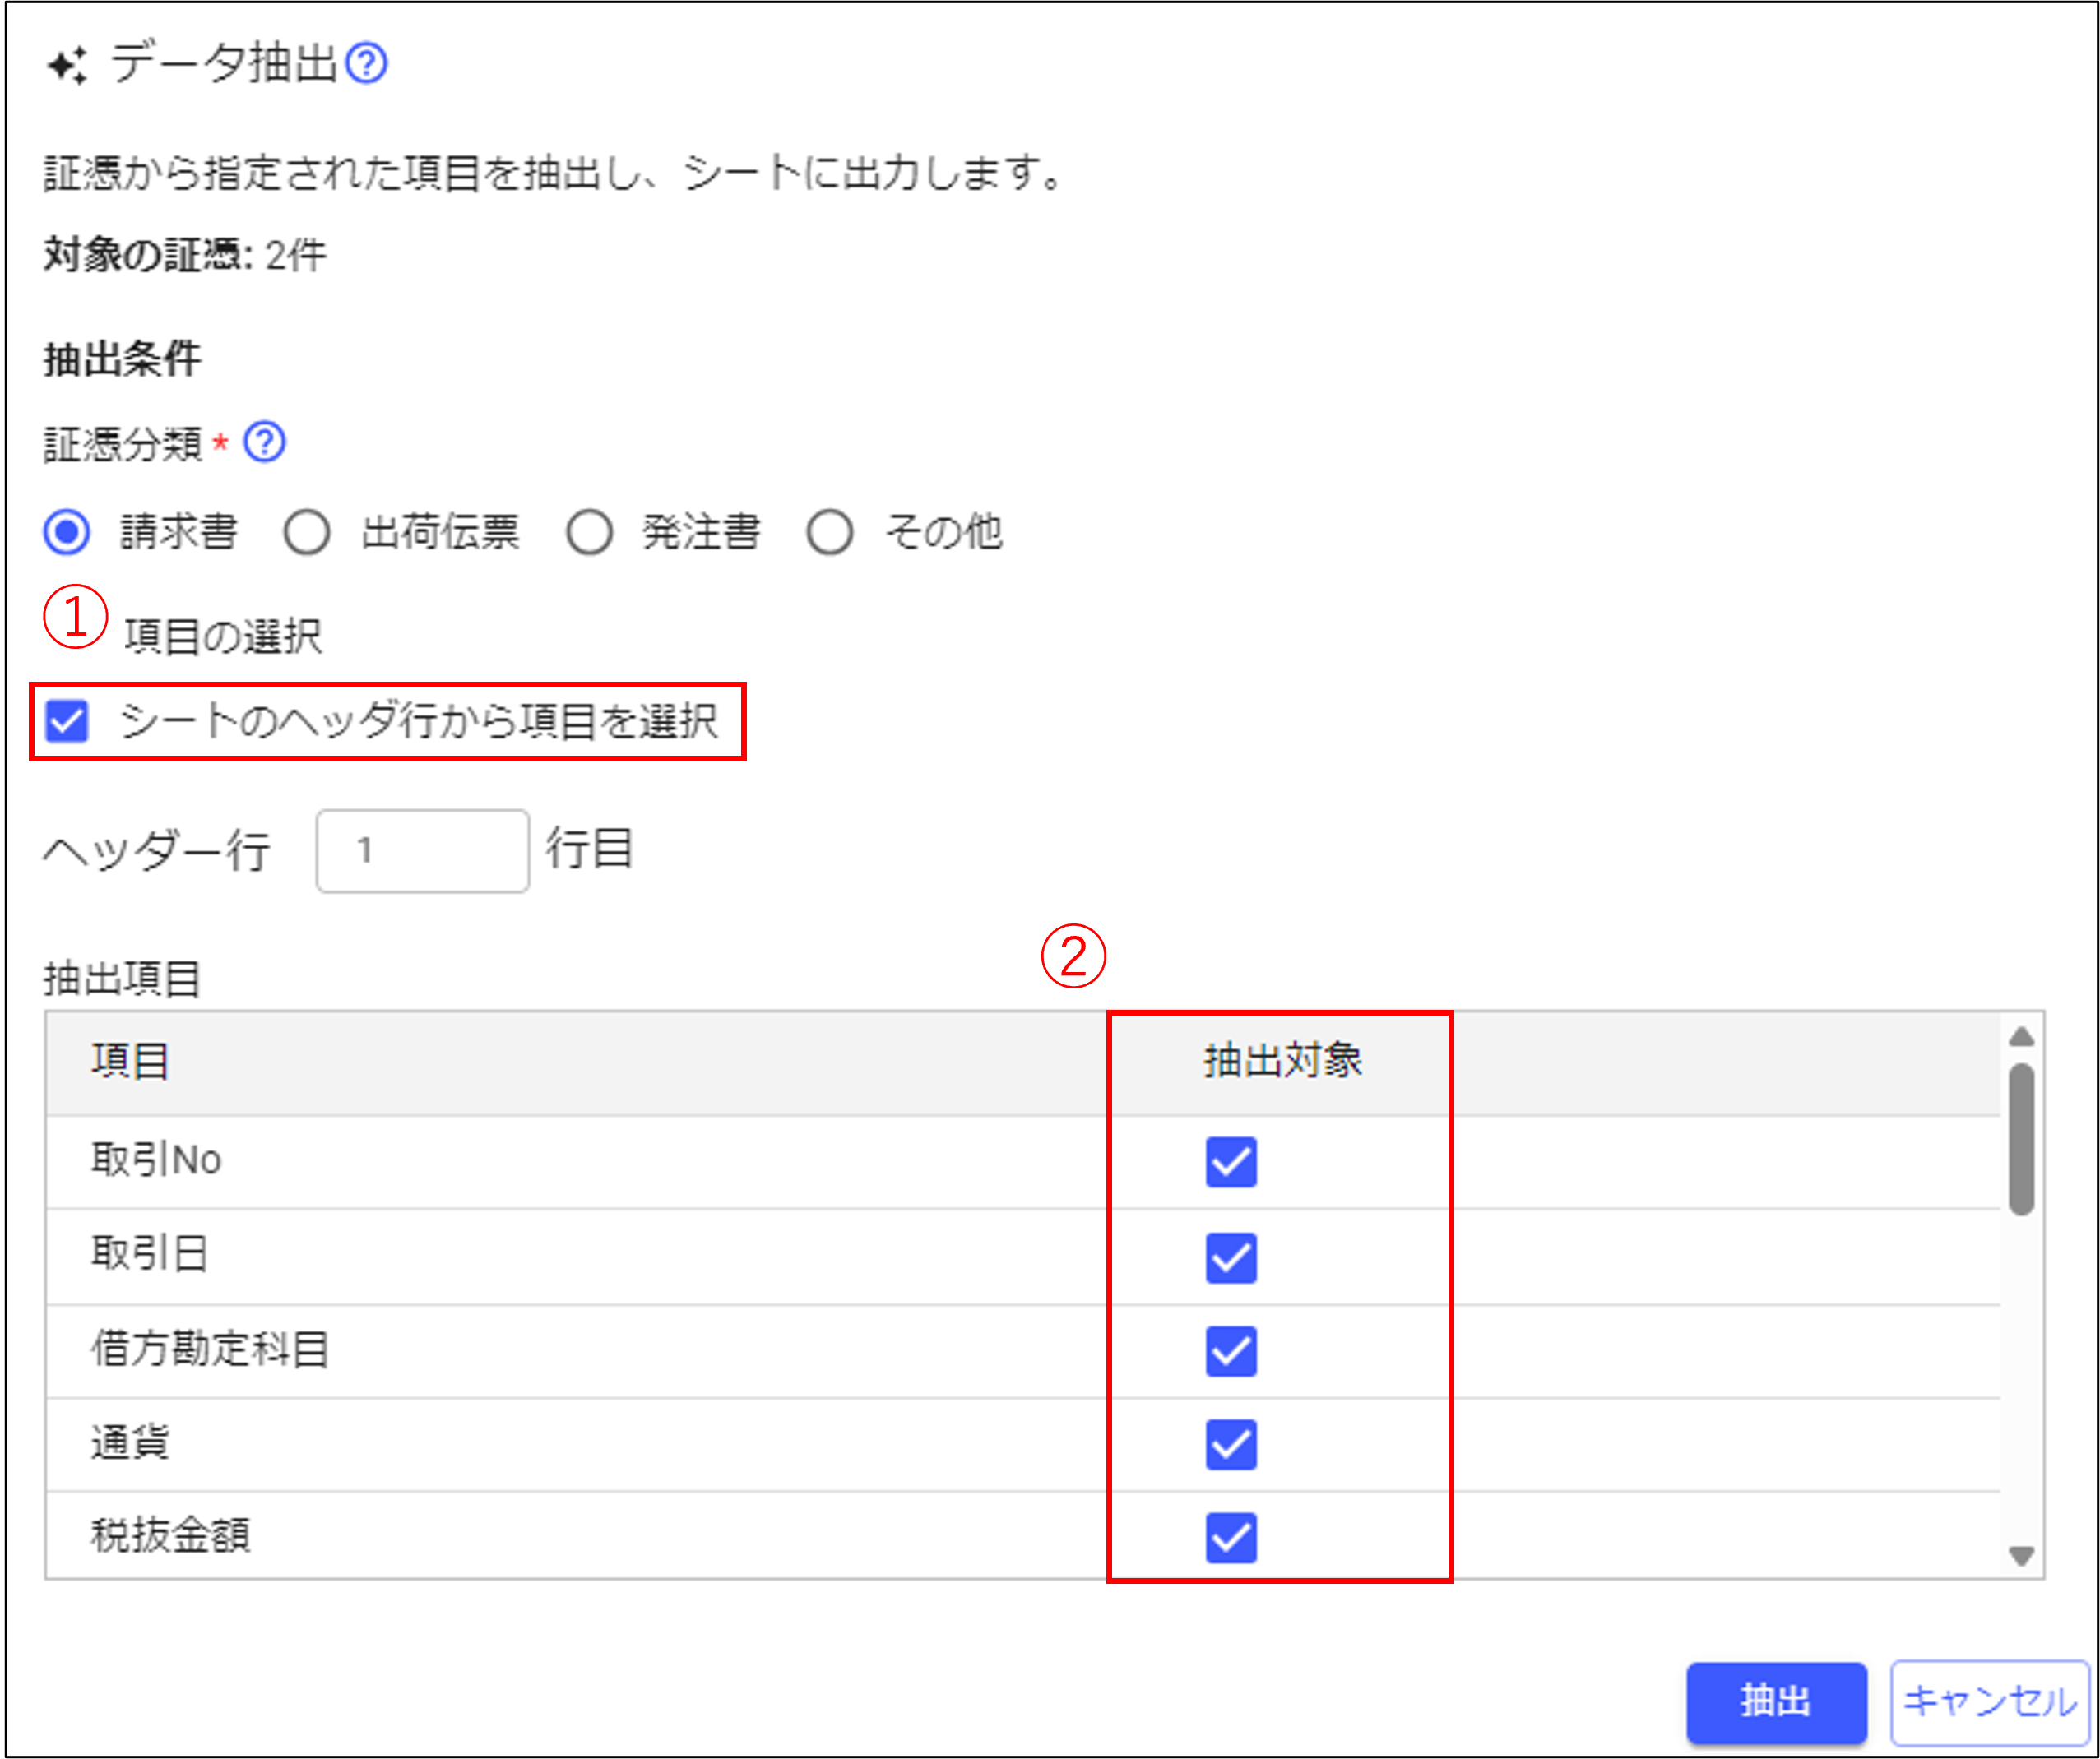Click the sparkle icon beside データ抽出

(x=68, y=66)
